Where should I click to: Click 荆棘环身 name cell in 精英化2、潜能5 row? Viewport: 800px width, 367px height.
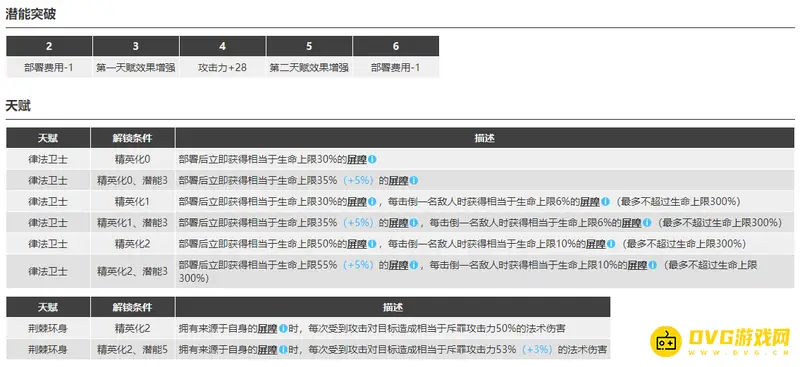click(48, 350)
